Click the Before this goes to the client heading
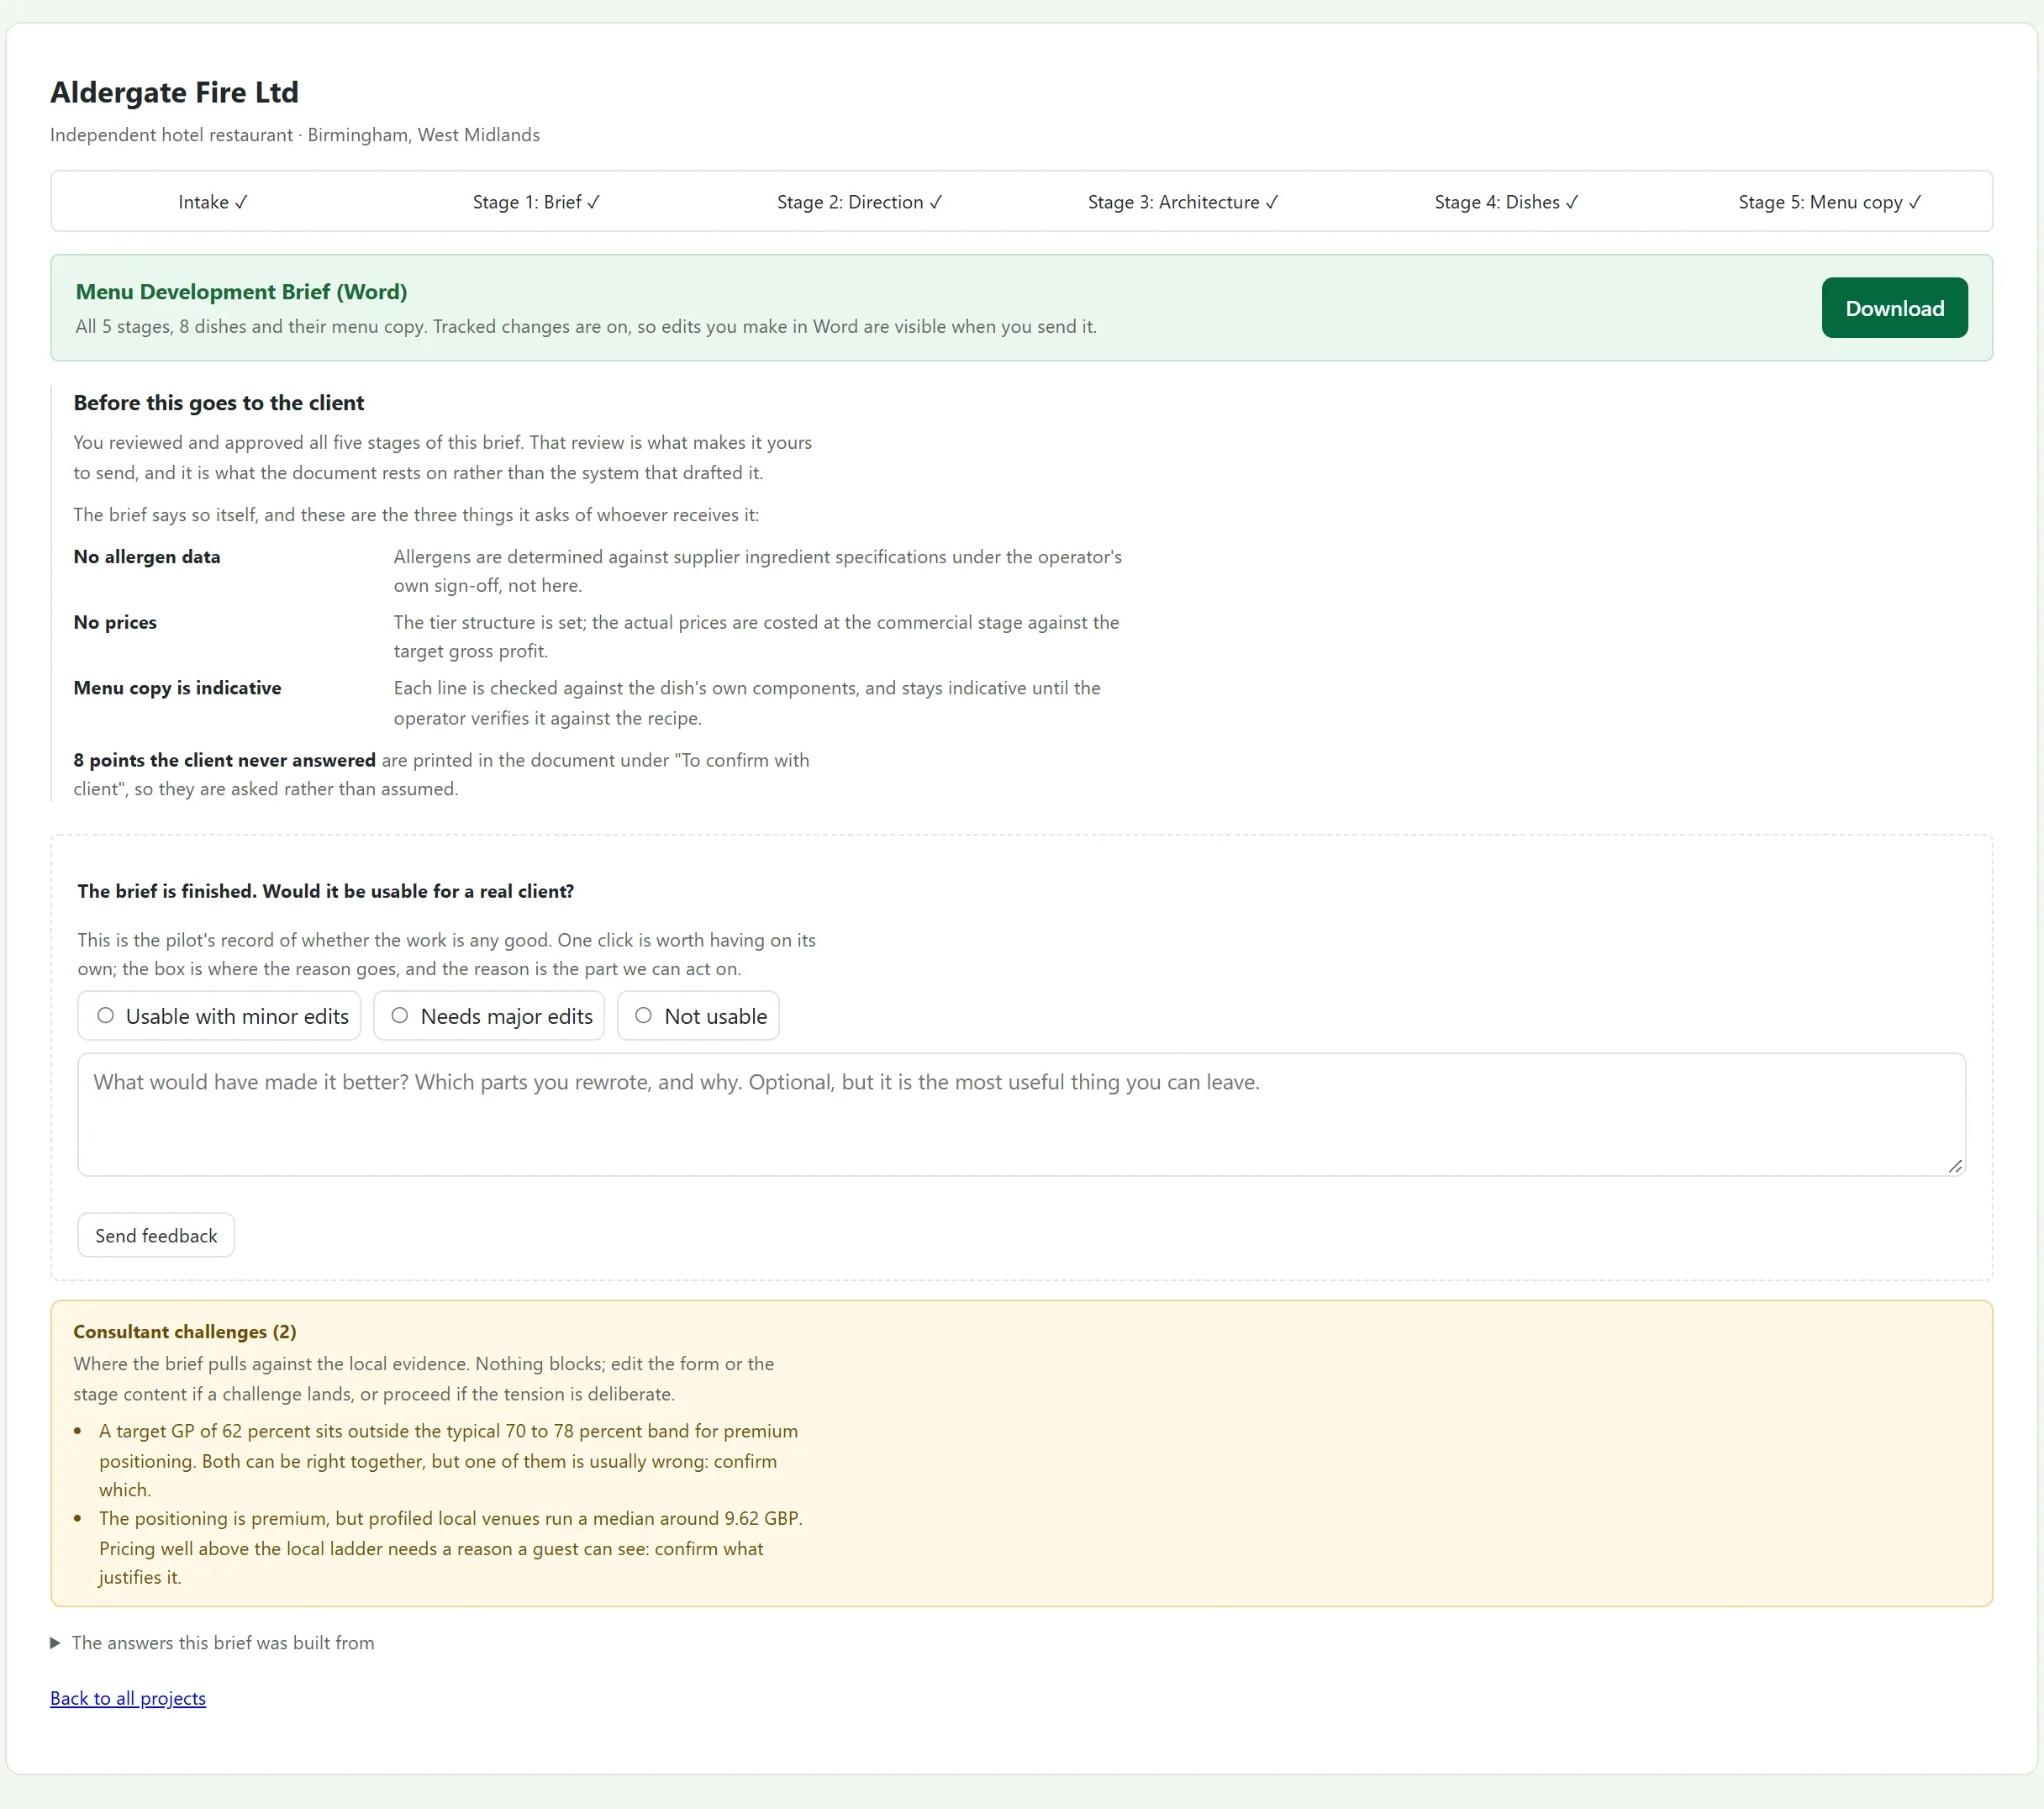 tap(218, 403)
